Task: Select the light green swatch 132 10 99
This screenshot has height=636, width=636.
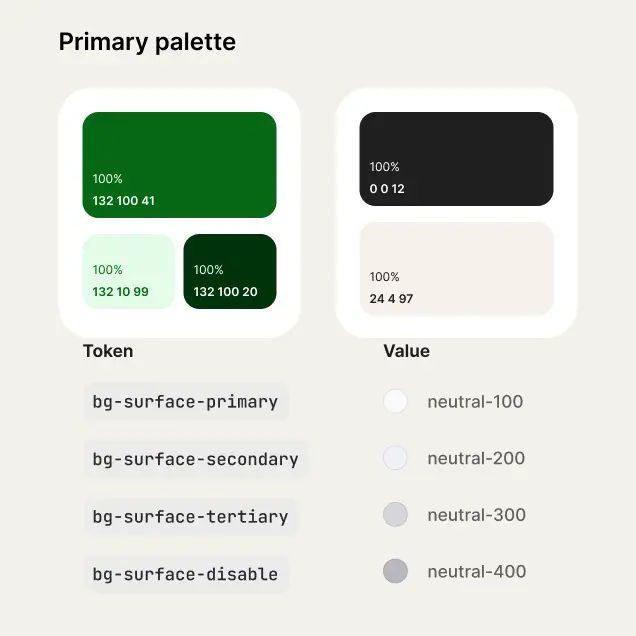Action: (129, 271)
